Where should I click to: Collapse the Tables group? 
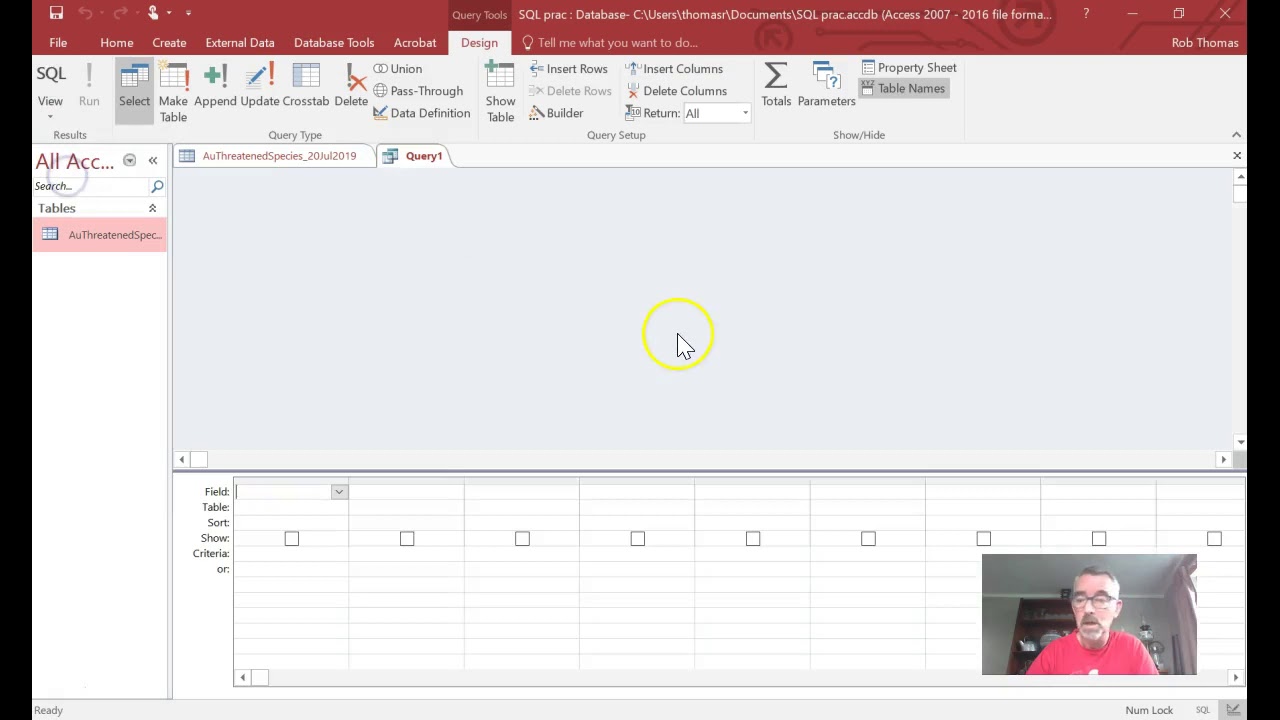pyautogui.click(x=152, y=208)
